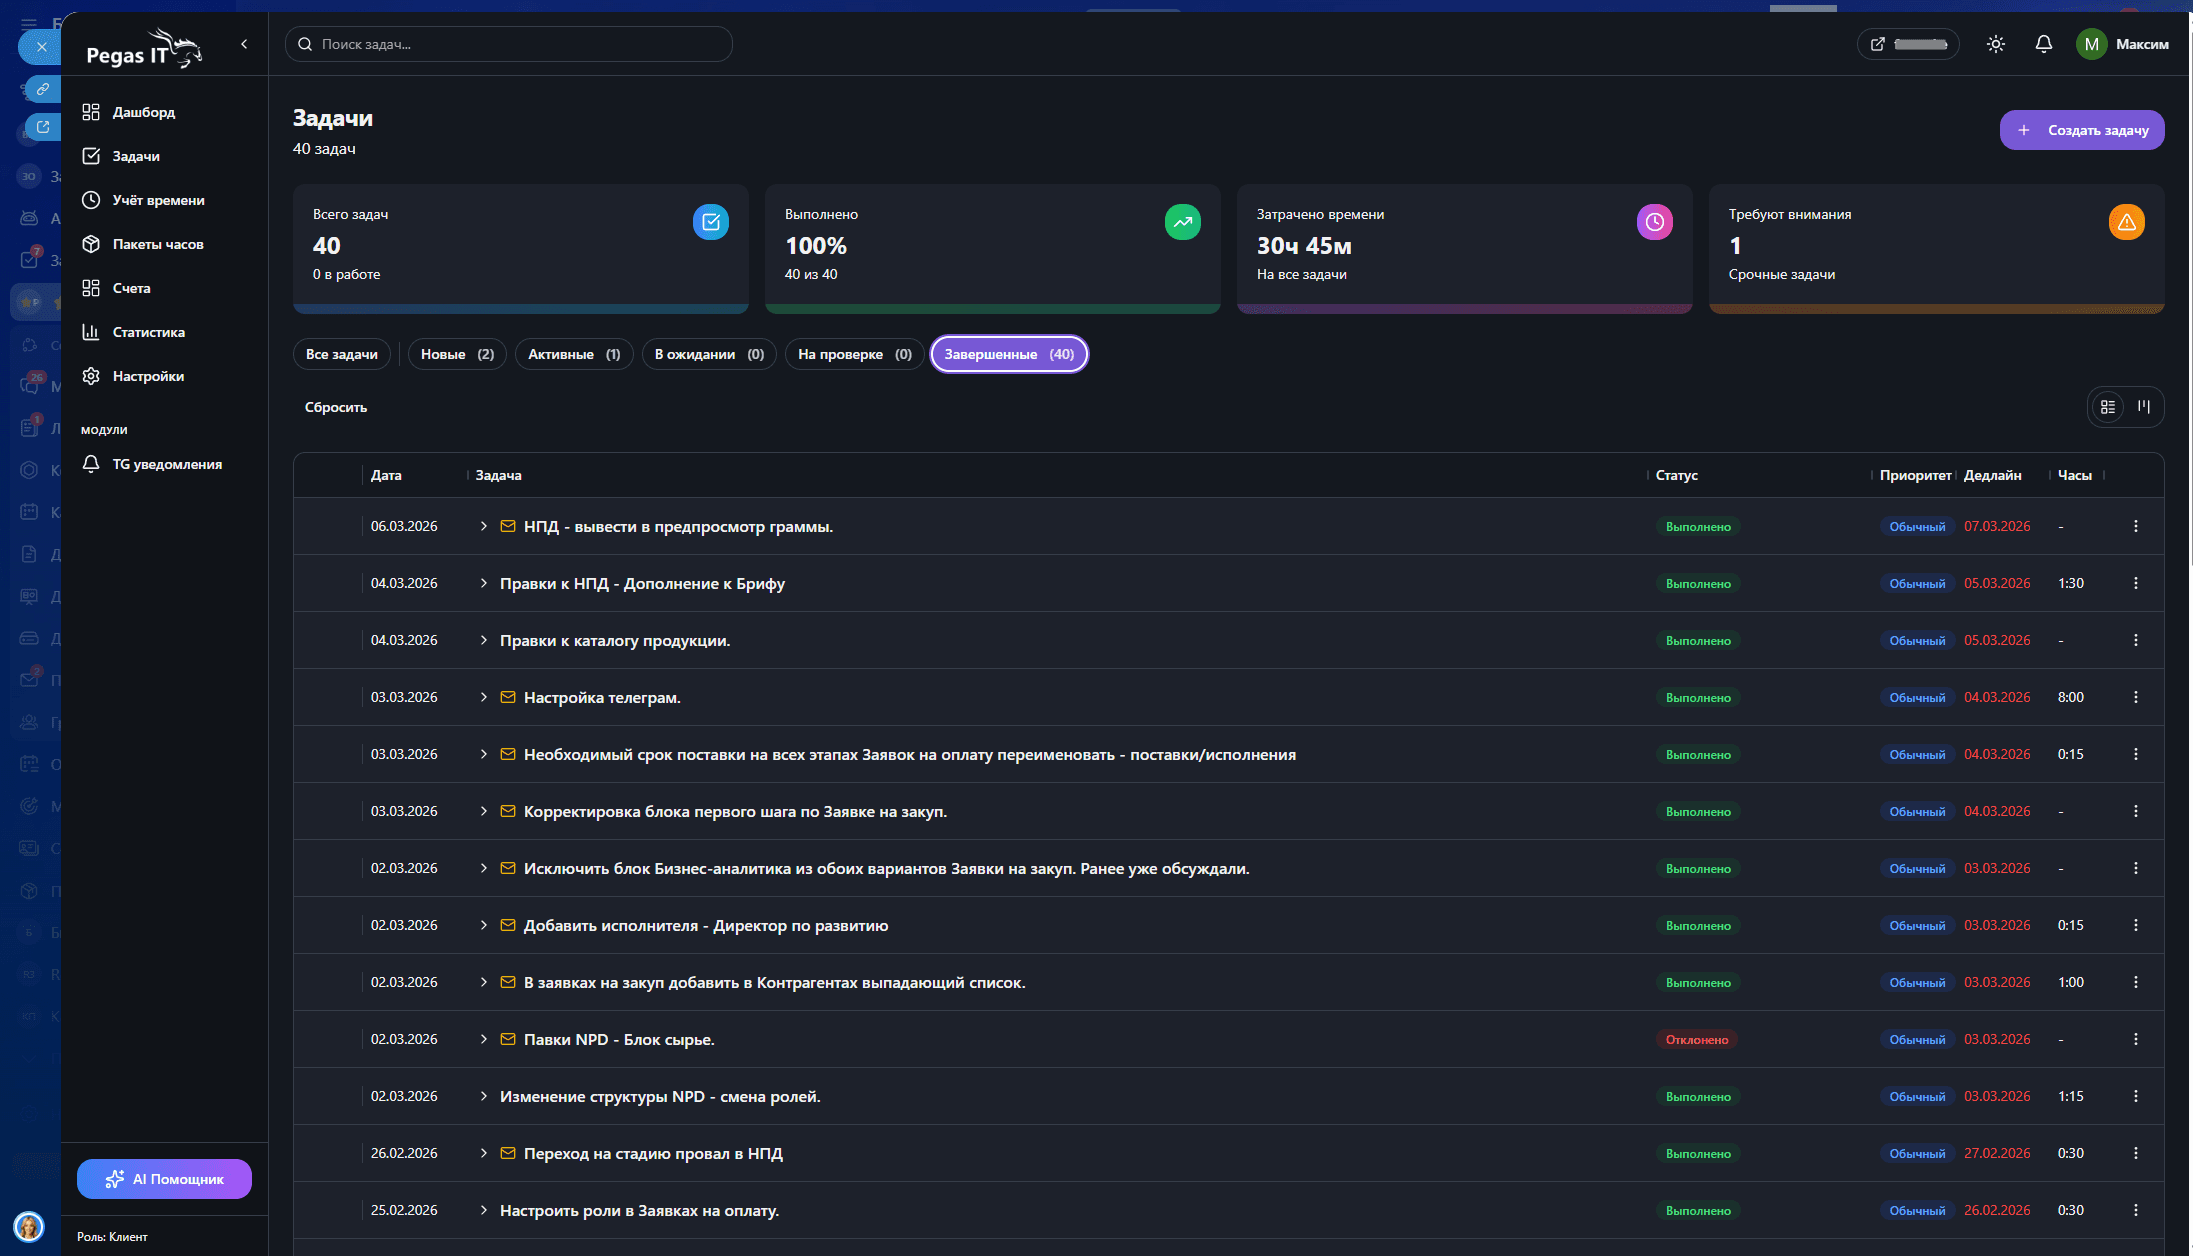Open Статистика chart icon in sidebar
The width and height of the screenshot is (2193, 1256).
91,332
